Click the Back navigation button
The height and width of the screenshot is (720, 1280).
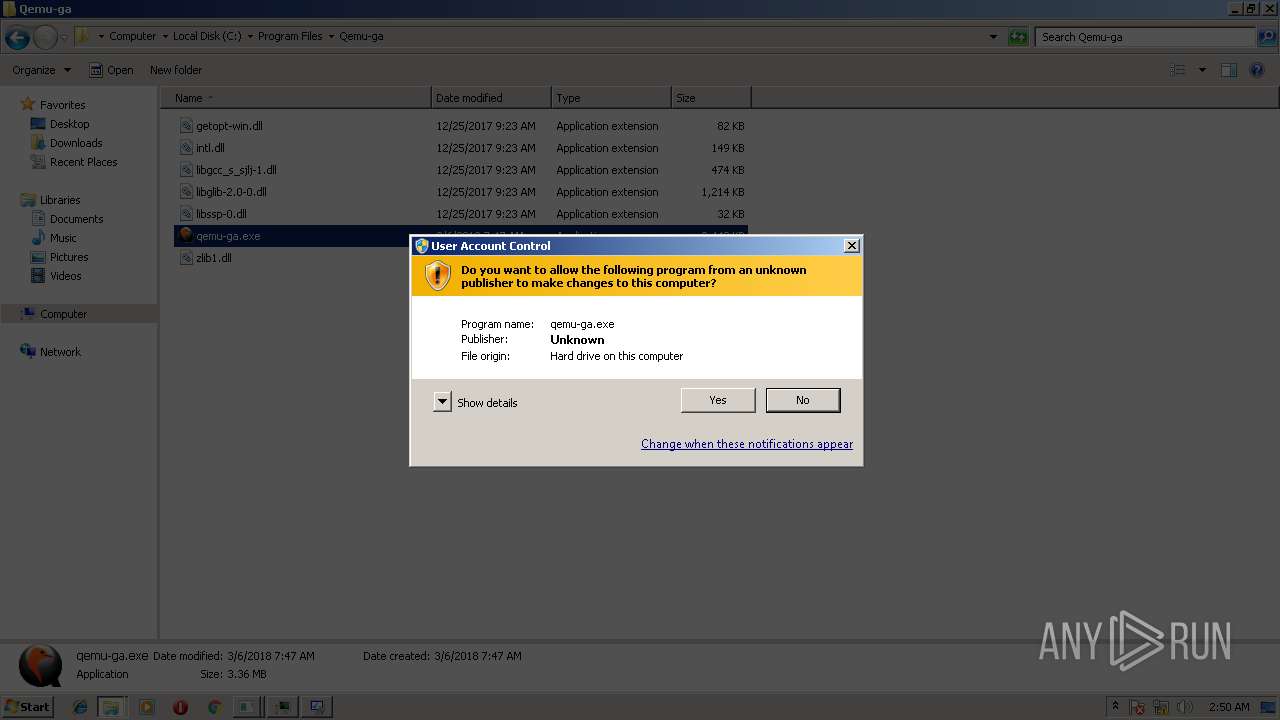(x=17, y=38)
